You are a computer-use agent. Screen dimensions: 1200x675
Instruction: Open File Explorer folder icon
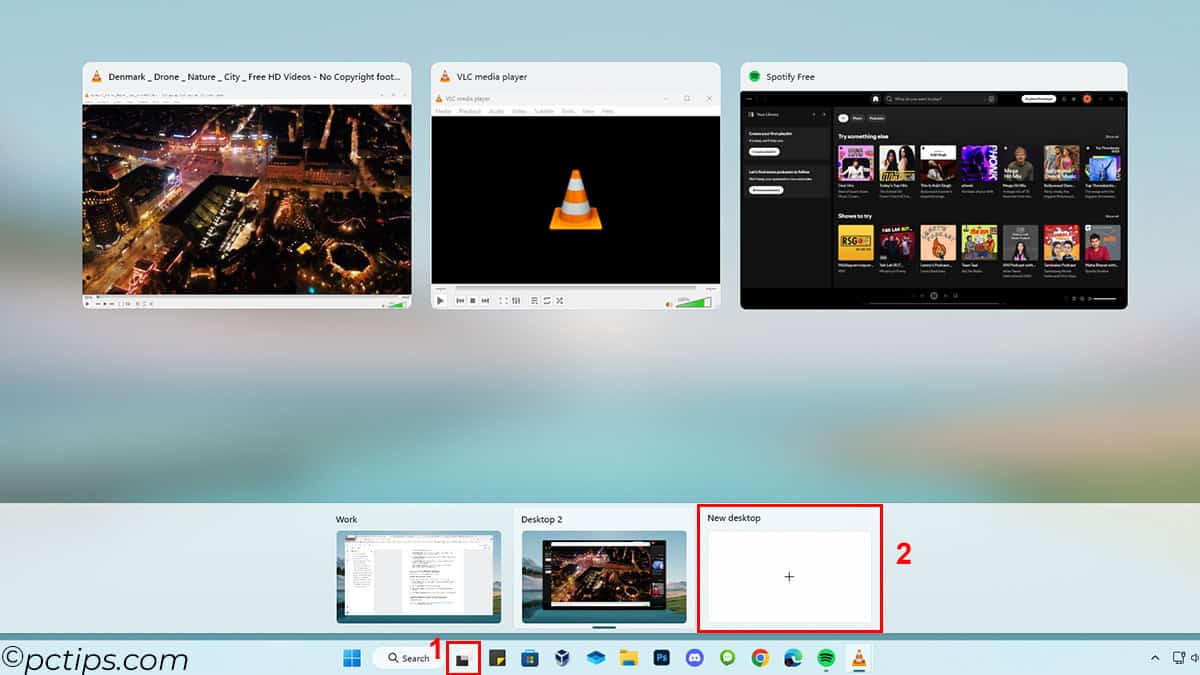click(628, 658)
